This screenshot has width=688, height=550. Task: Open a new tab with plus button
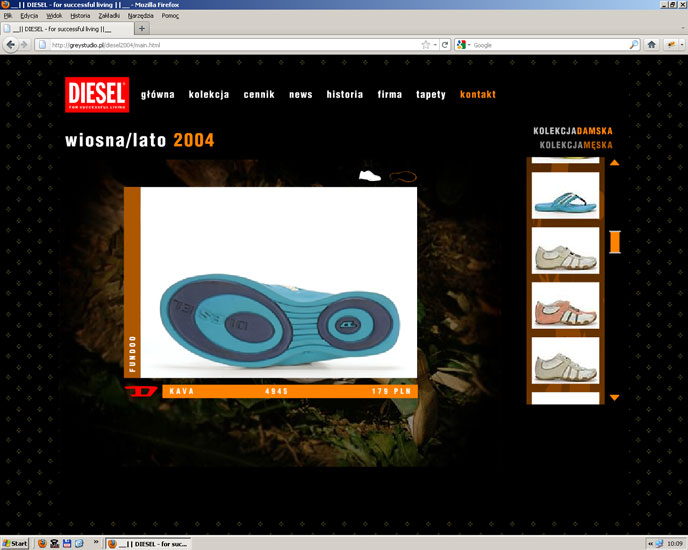click(142, 29)
